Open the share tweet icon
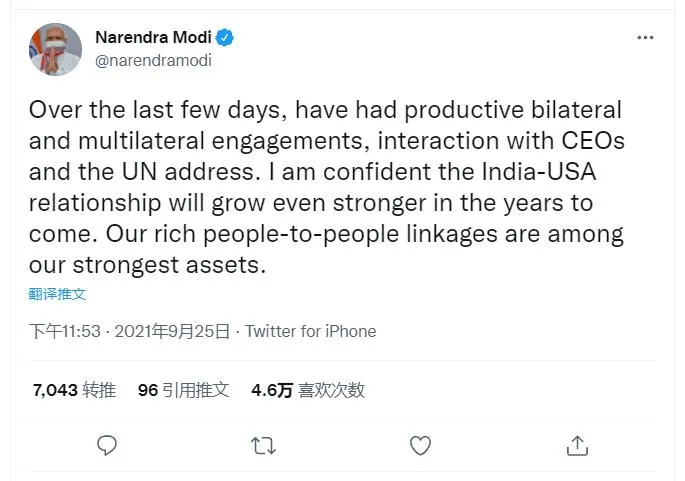Image resolution: width=685 pixels, height=481 pixels. [x=577, y=445]
